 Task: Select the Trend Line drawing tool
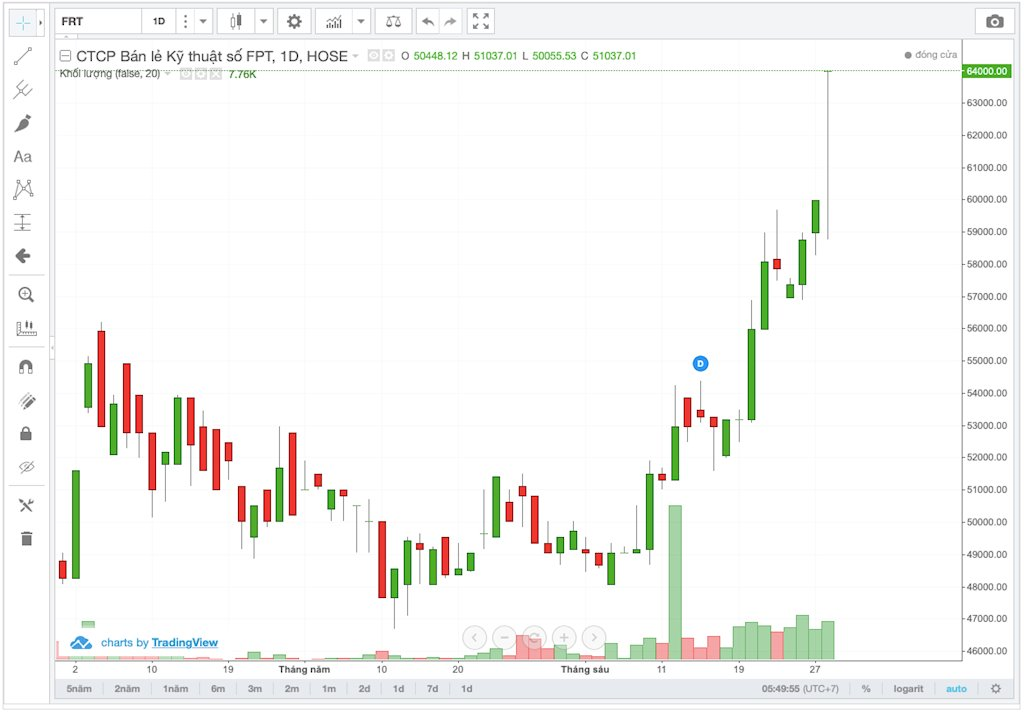point(22,56)
